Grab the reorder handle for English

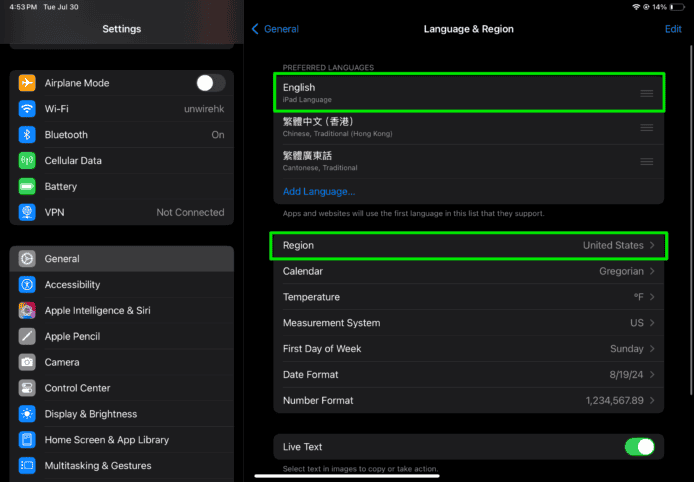tap(647, 93)
